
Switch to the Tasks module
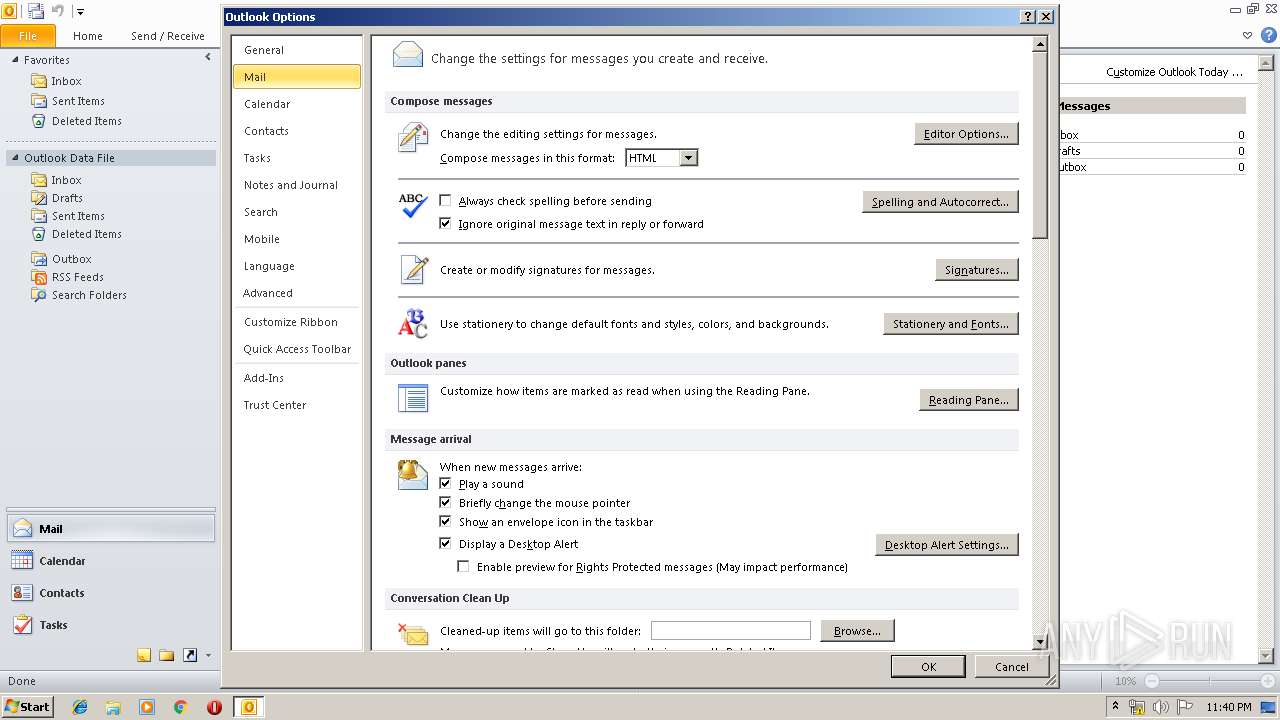click(110, 625)
